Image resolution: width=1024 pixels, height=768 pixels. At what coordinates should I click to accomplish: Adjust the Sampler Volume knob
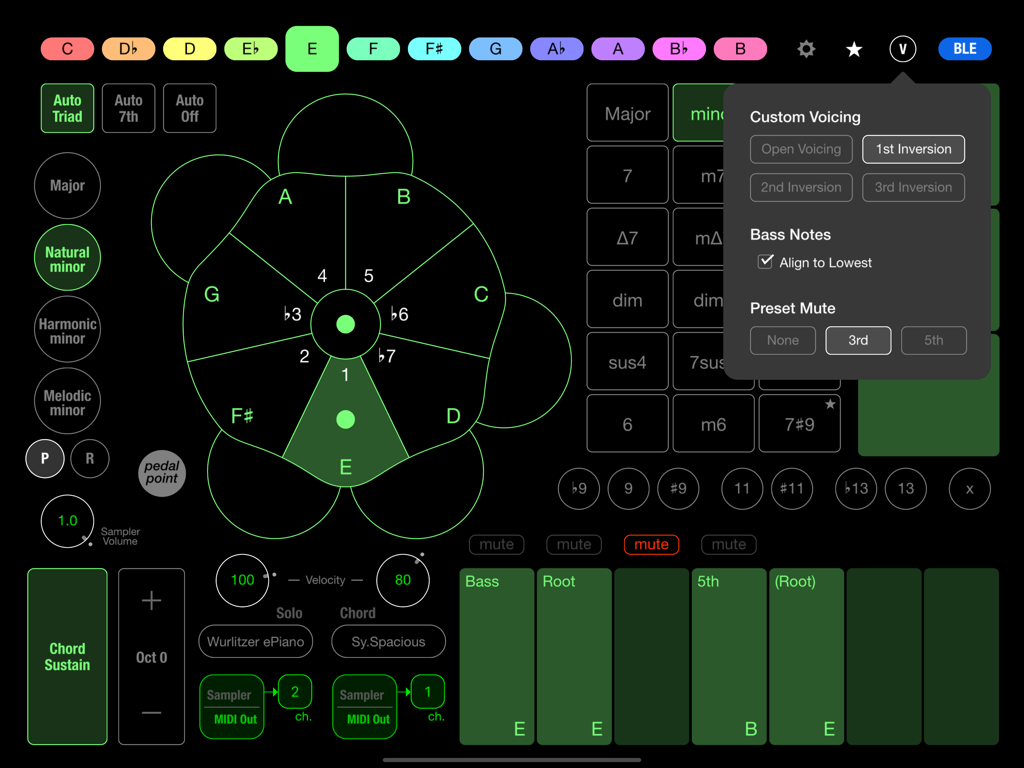(67, 521)
